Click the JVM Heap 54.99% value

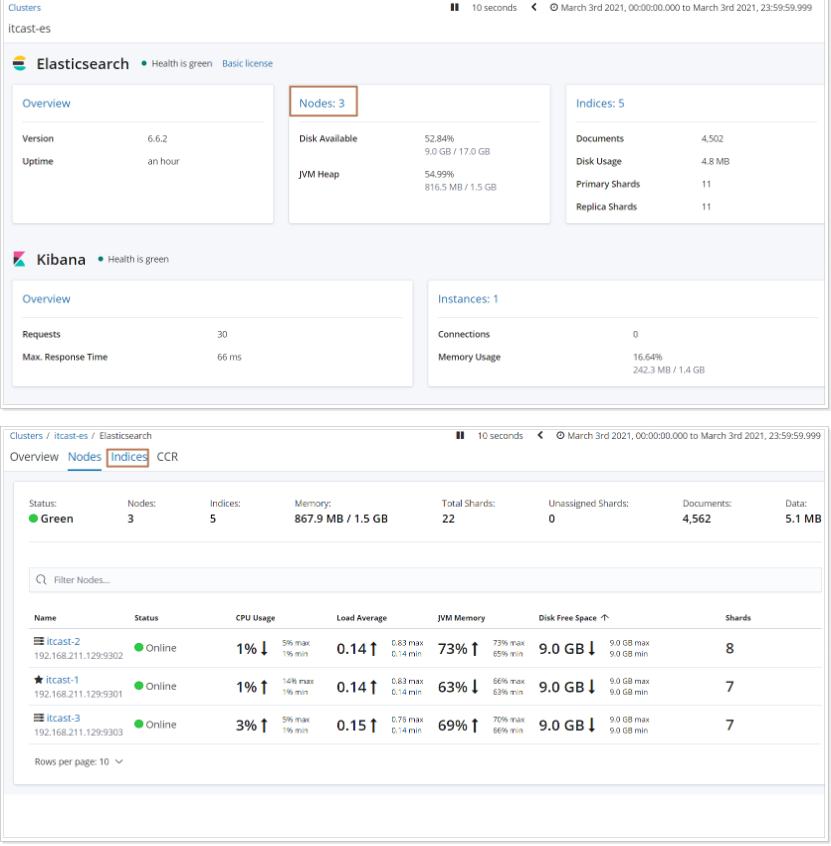click(439, 174)
